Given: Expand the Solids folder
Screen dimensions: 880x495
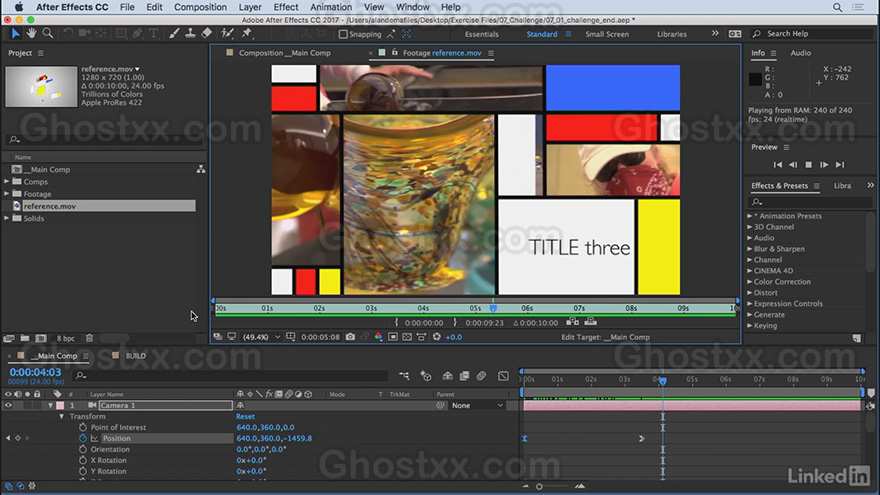Looking at the screenshot, I should tap(7, 218).
